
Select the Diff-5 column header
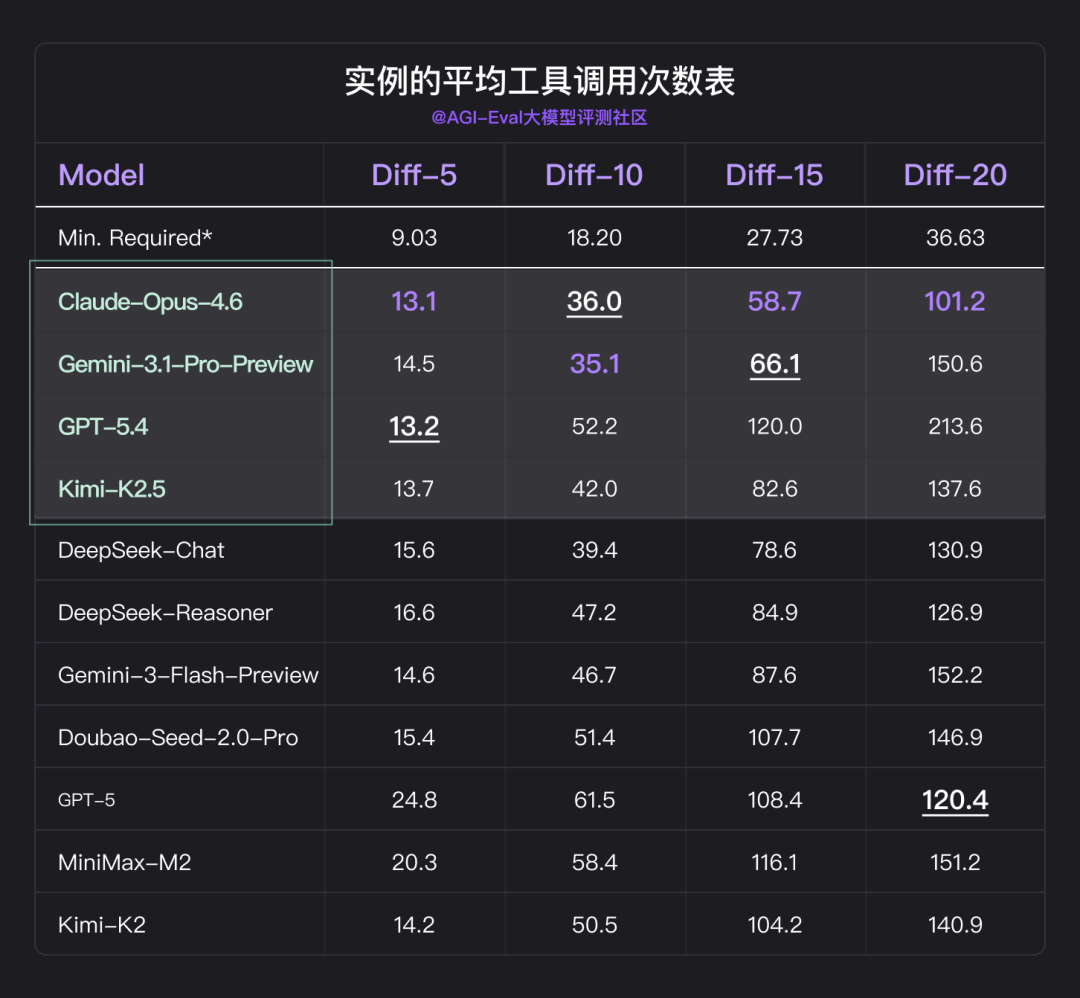(x=414, y=175)
